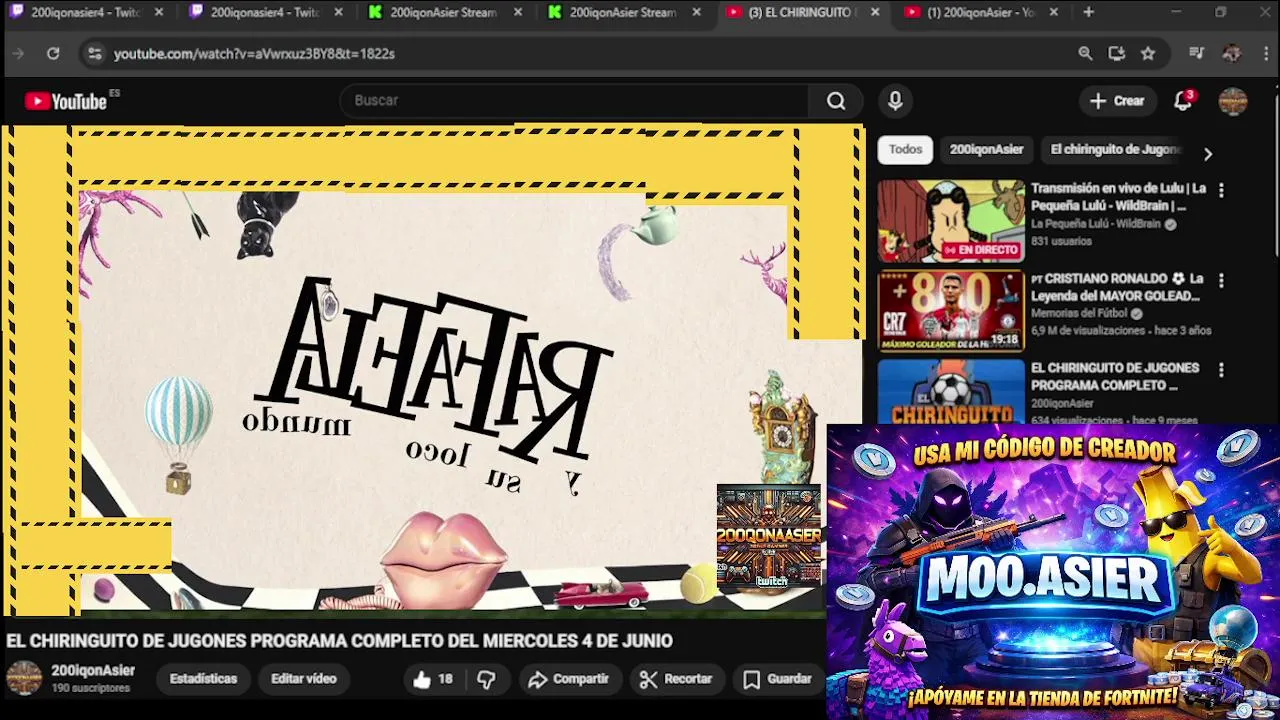The image size is (1280, 720).
Task: Click the address bar URL
Action: (x=254, y=54)
